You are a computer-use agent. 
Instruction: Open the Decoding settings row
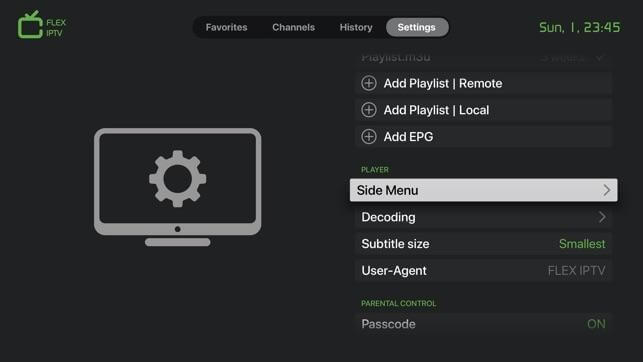tap(483, 217)
